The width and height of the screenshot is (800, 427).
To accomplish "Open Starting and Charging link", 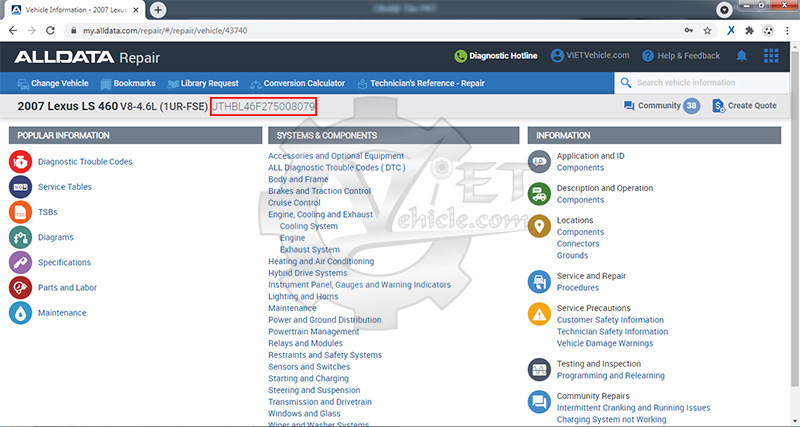I will [309, 379].
